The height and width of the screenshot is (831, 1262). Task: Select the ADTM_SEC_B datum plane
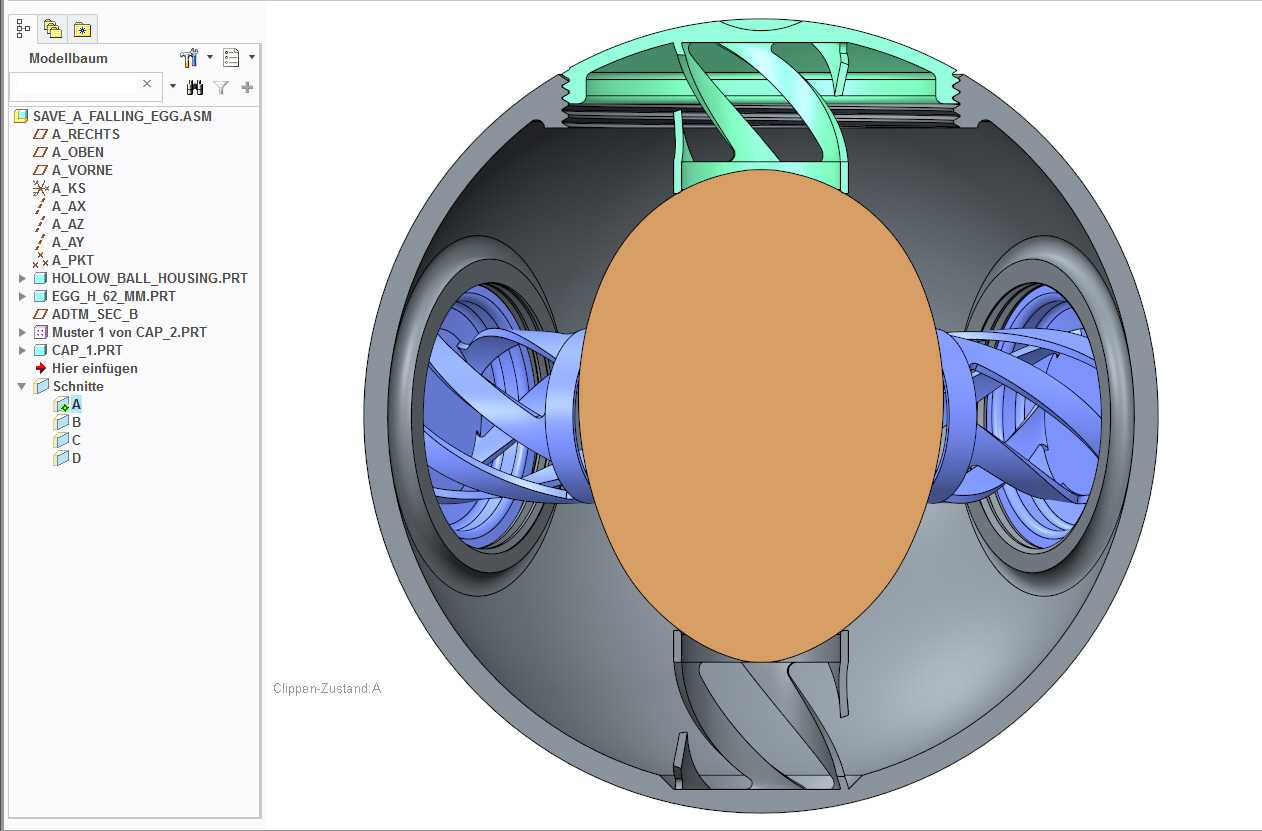pyautogui.click(x=95, y=314)
